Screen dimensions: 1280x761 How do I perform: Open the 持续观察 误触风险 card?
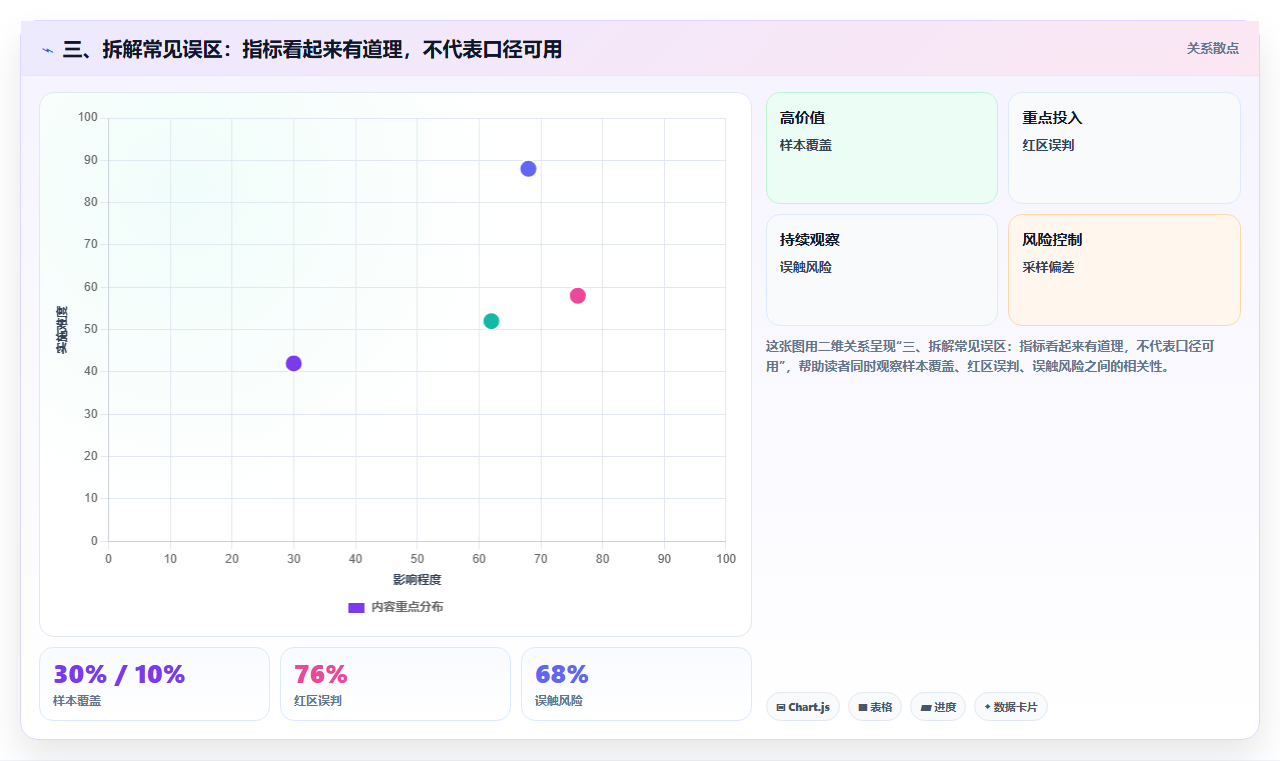882,270
